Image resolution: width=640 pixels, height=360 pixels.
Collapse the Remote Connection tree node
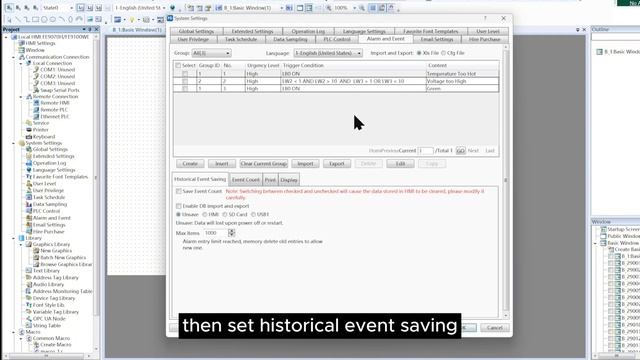[21, 97]
